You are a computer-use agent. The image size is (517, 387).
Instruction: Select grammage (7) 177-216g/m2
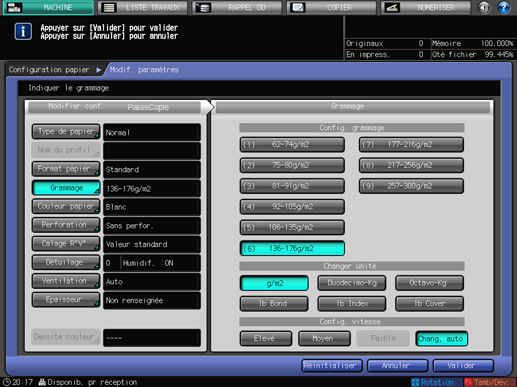411,145
